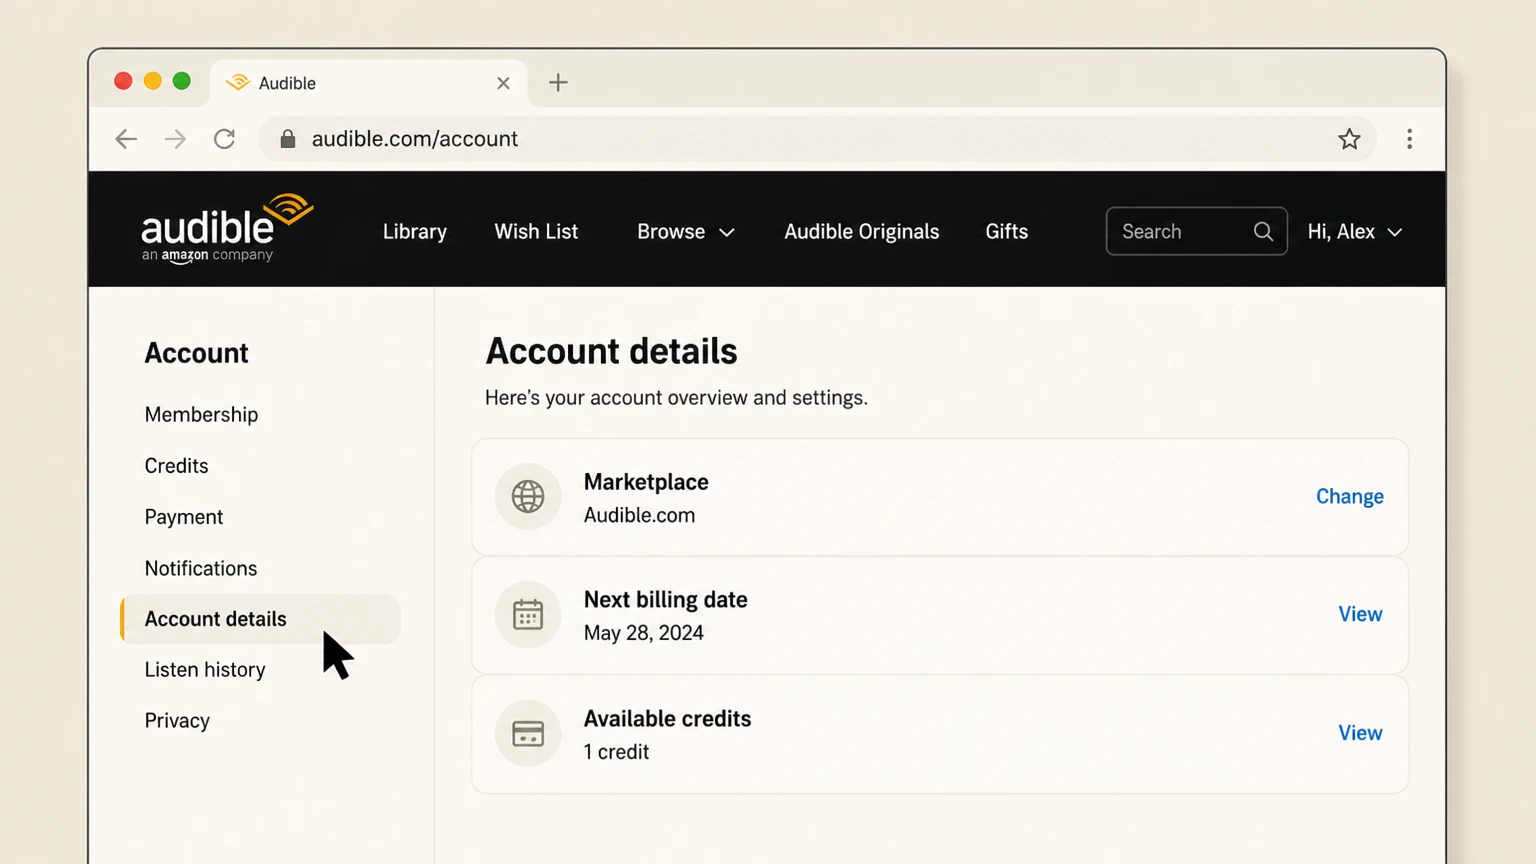The height and width of the screenshot is (864, 1536).
Task: Click Change link for Marketplace
Action: 1349,496
